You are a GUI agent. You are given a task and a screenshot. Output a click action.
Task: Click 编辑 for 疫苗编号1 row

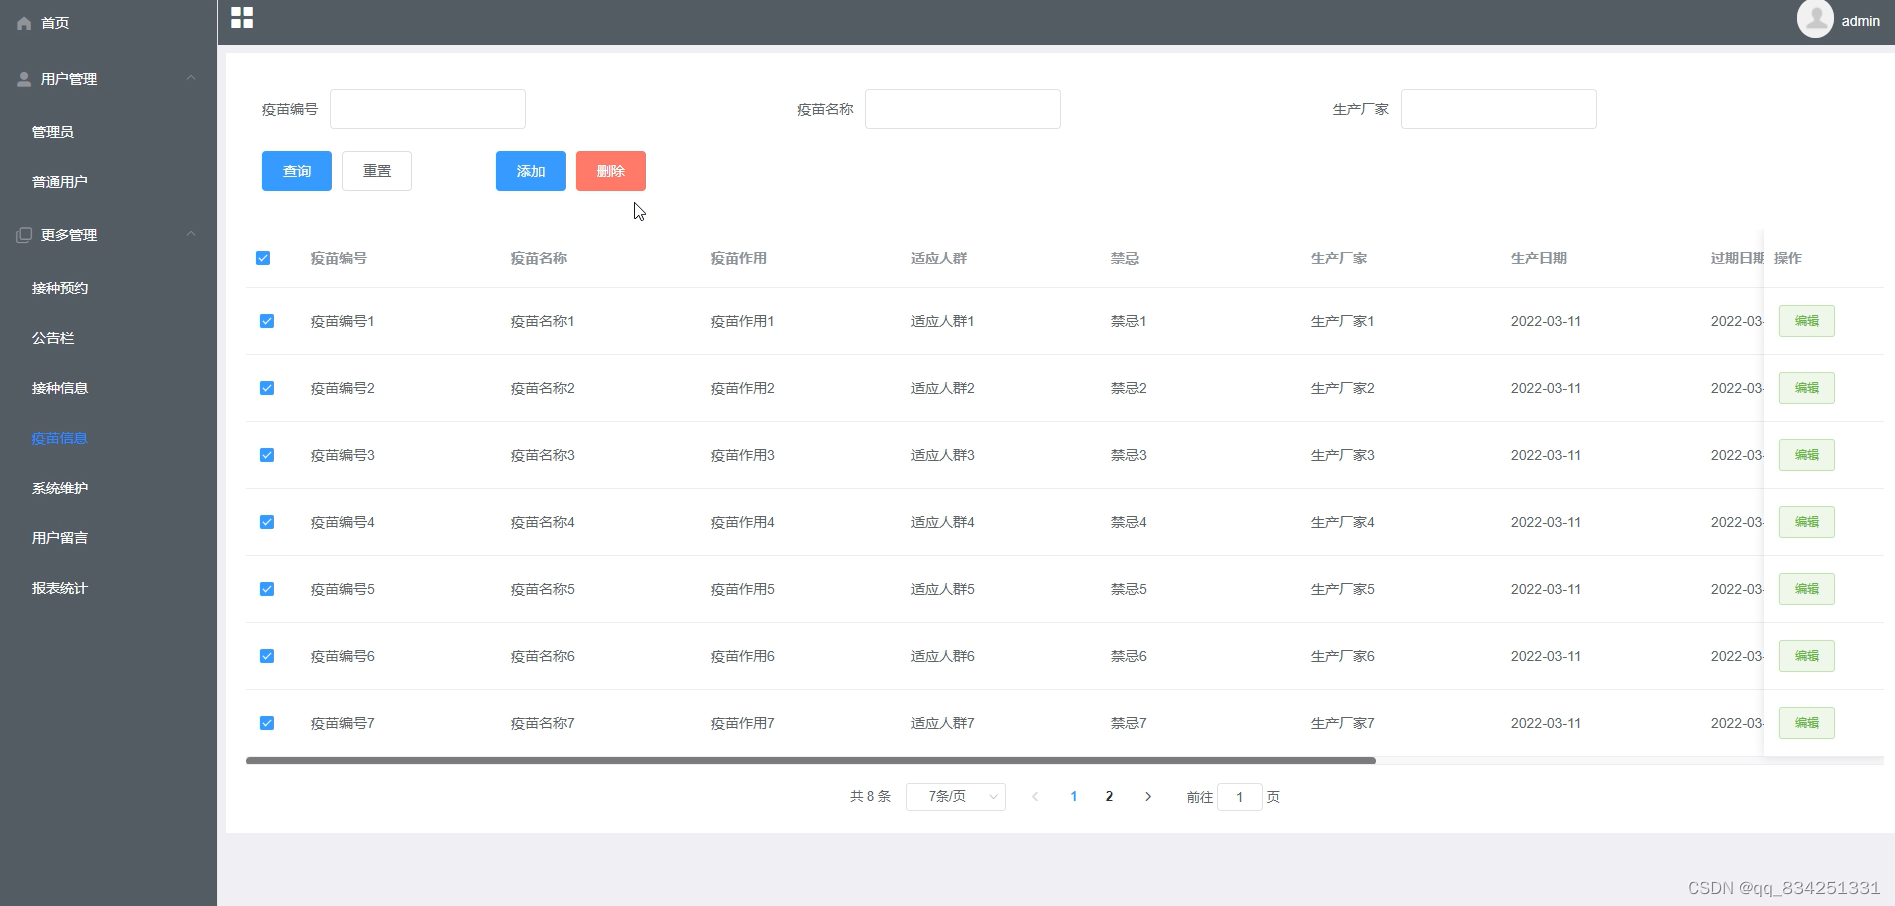(1807, 321)
